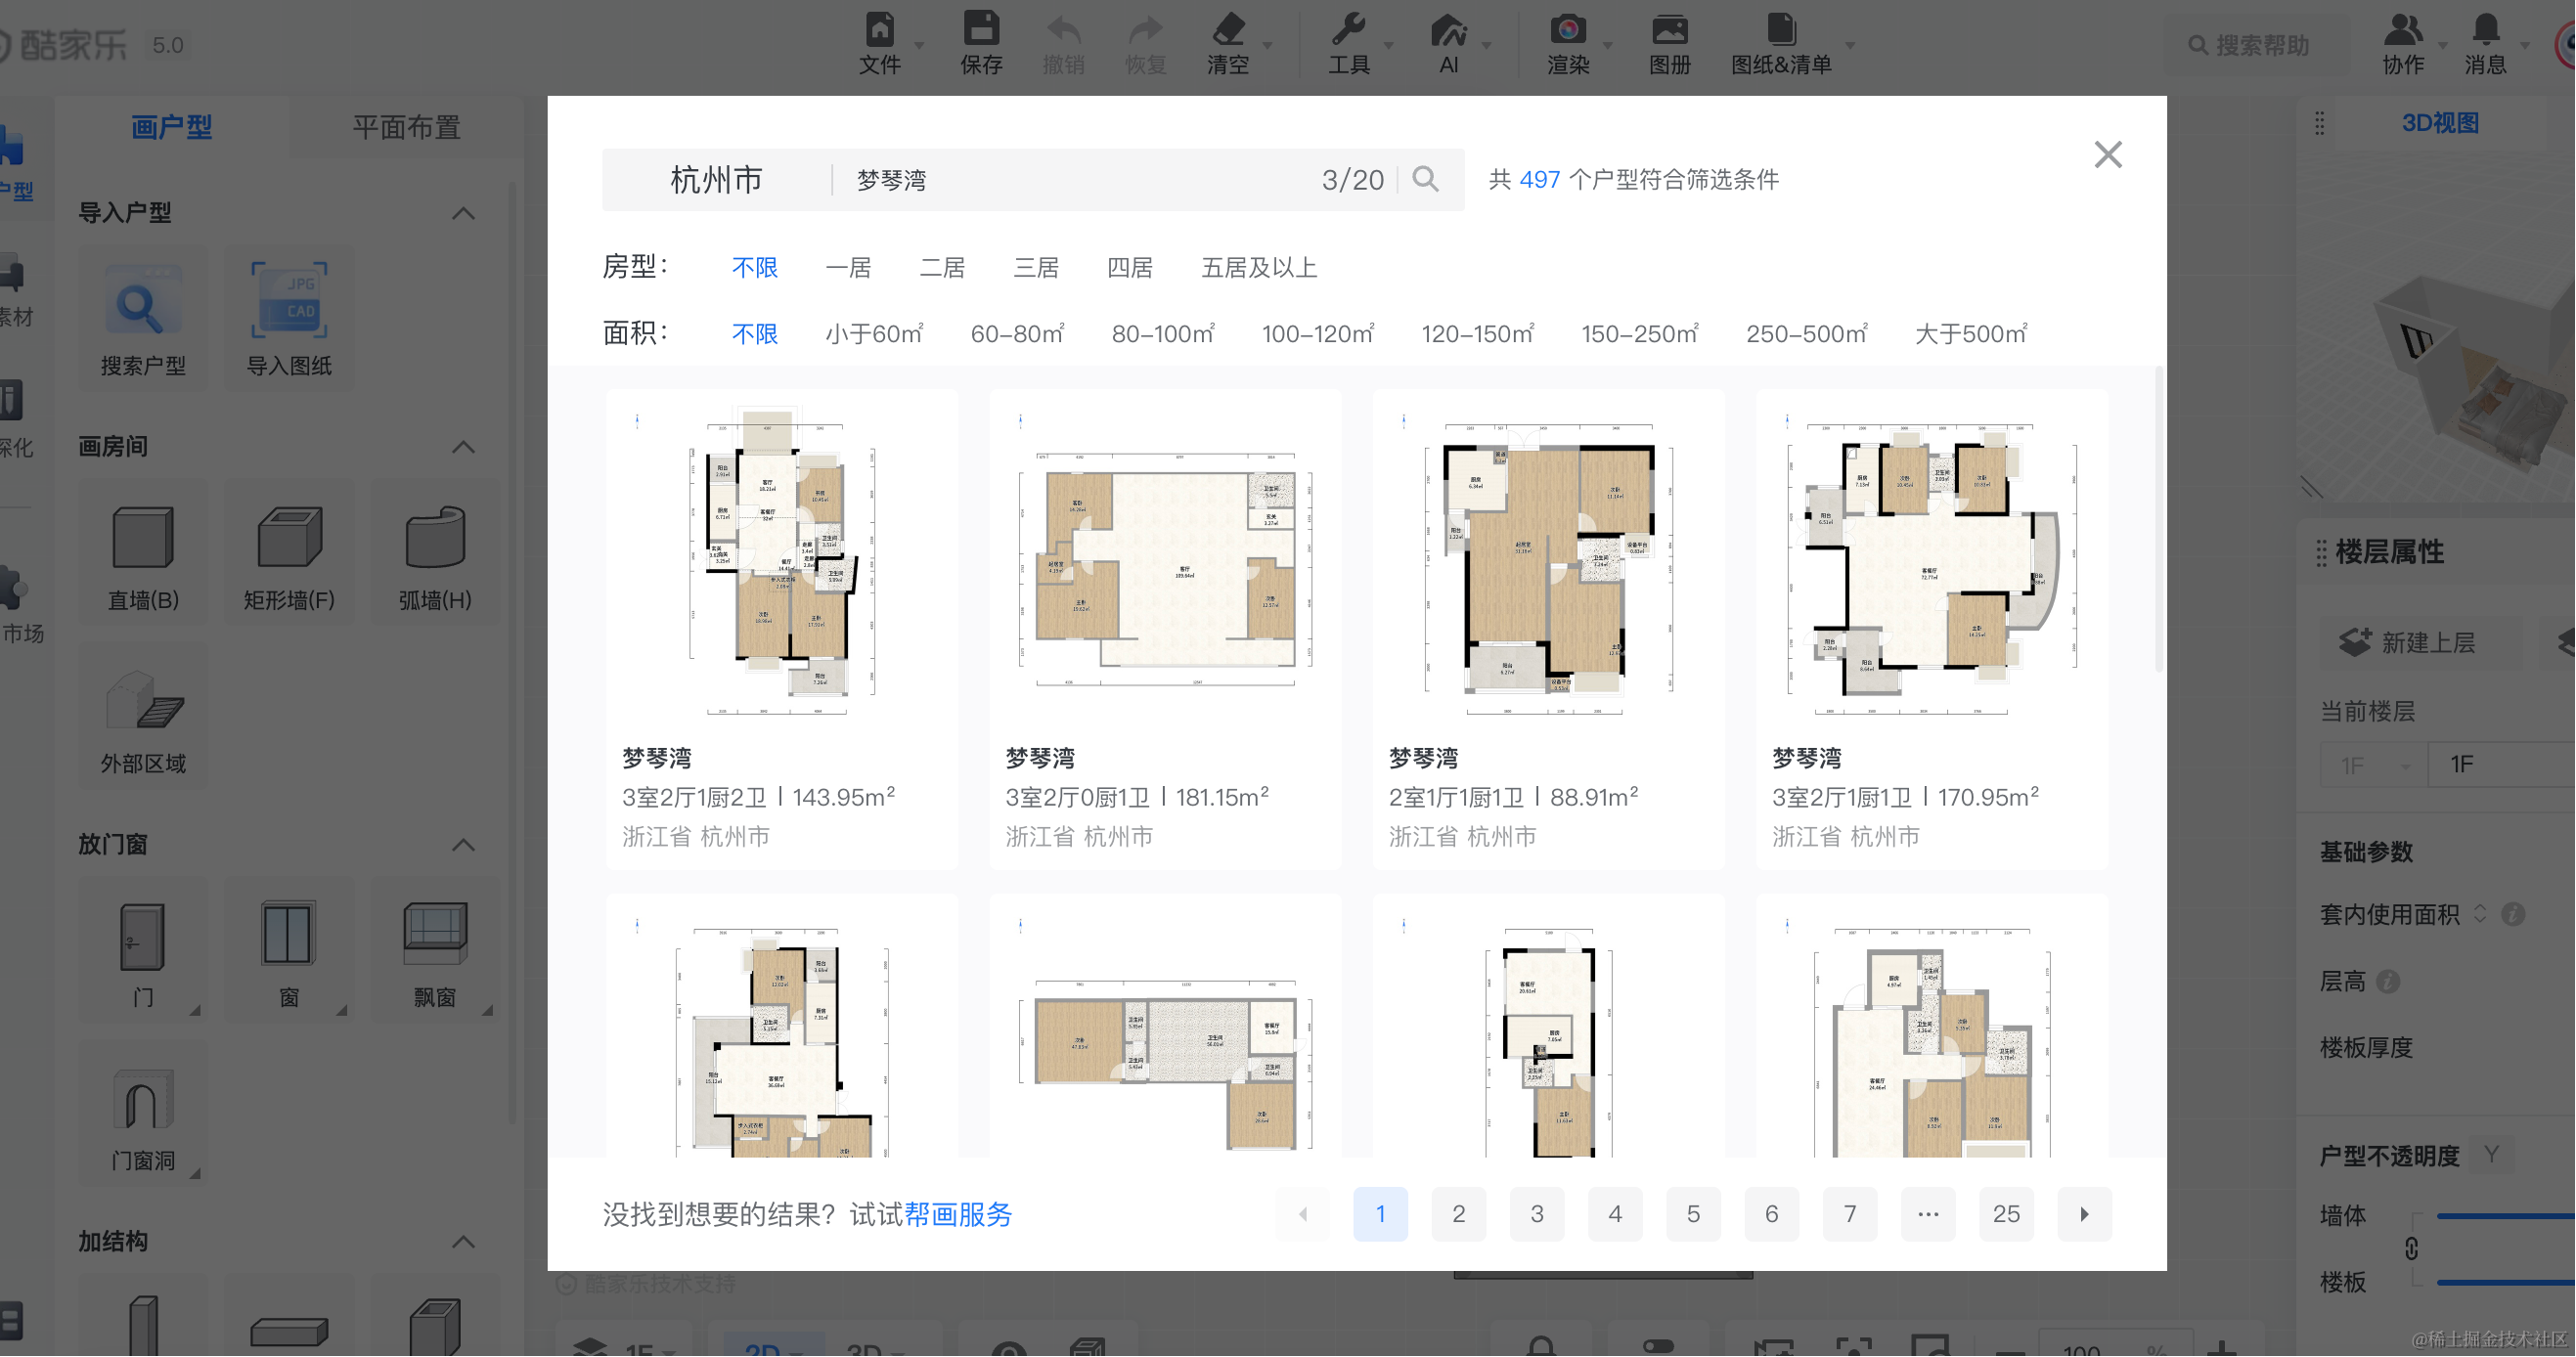Select room type 四居
The width and height of the screenshot is (2576, 1357).
tap(1130, 267)
